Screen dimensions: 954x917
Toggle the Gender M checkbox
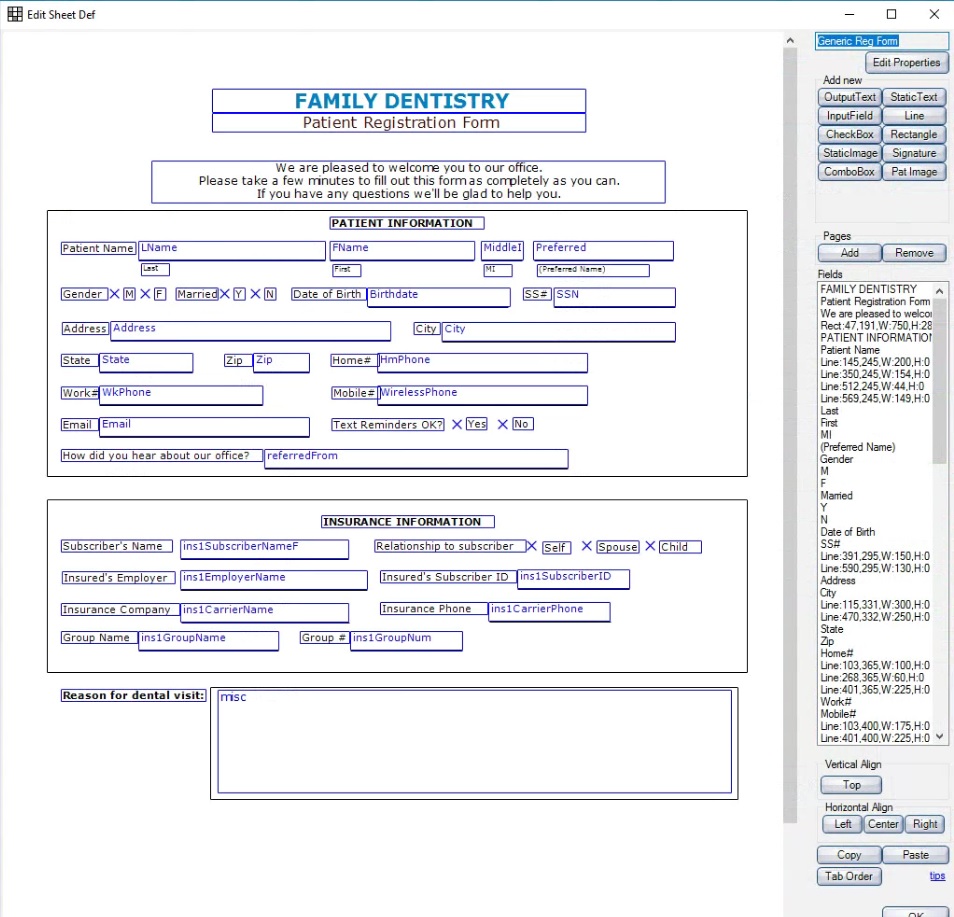click(x=114, y=295)
